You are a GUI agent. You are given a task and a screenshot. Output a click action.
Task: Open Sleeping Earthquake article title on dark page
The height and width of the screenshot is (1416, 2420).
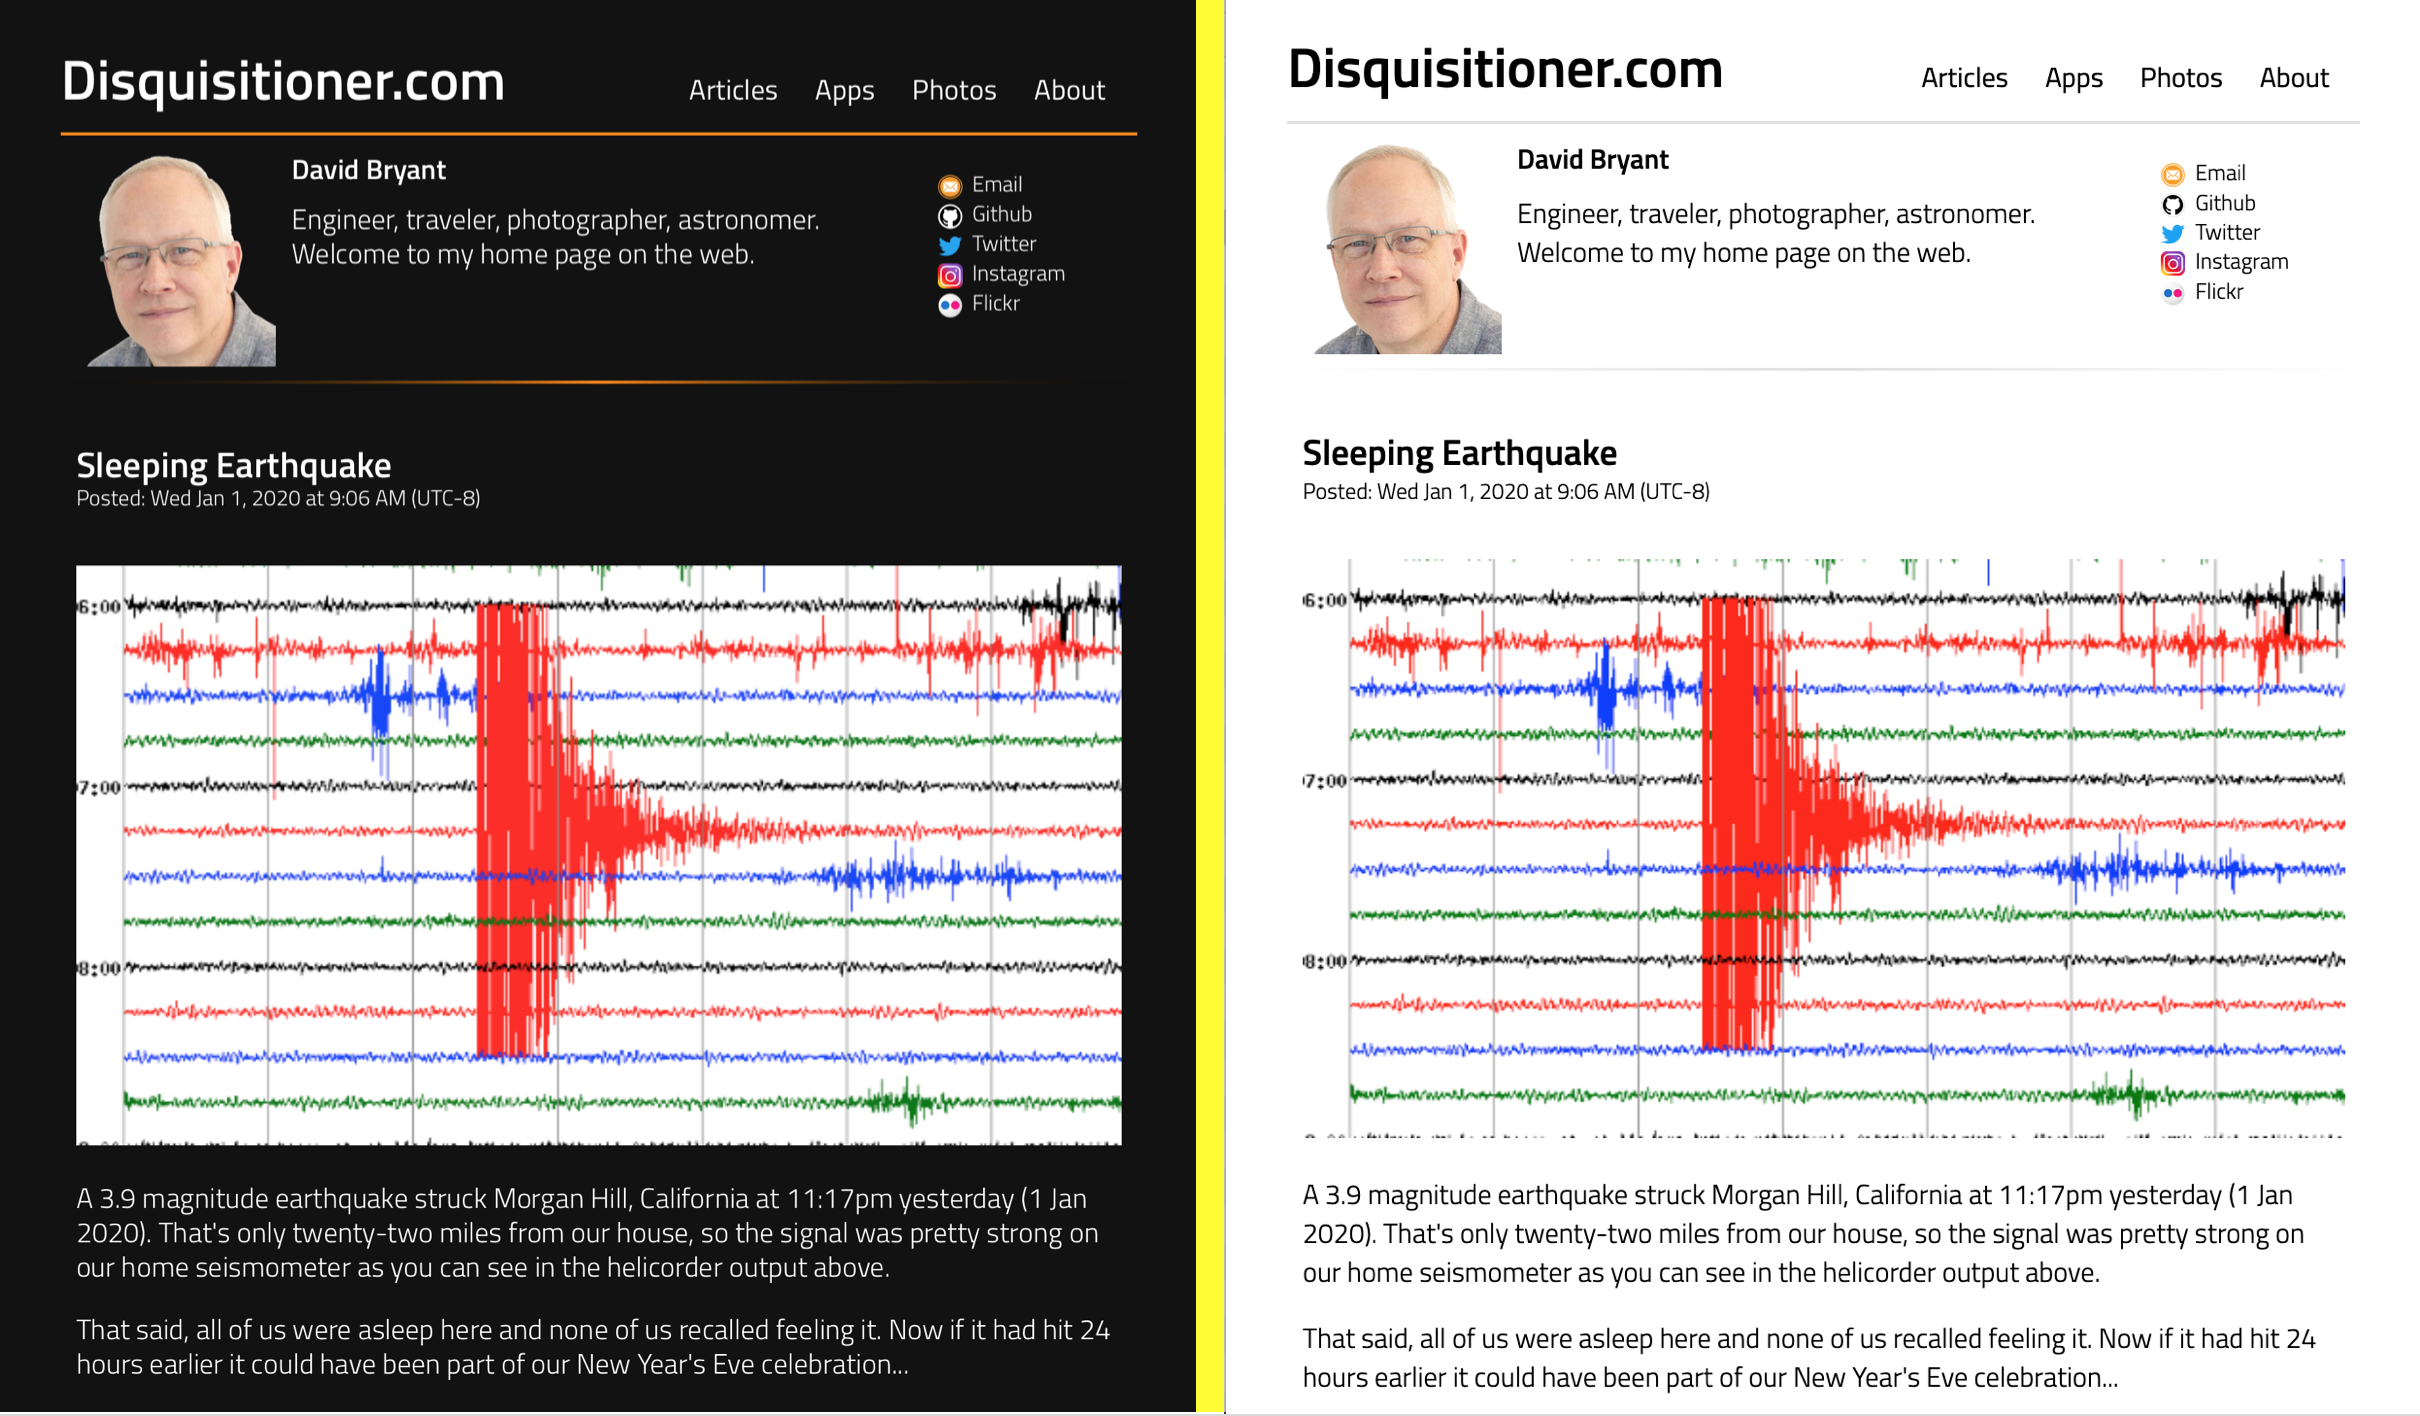(234, 465)
